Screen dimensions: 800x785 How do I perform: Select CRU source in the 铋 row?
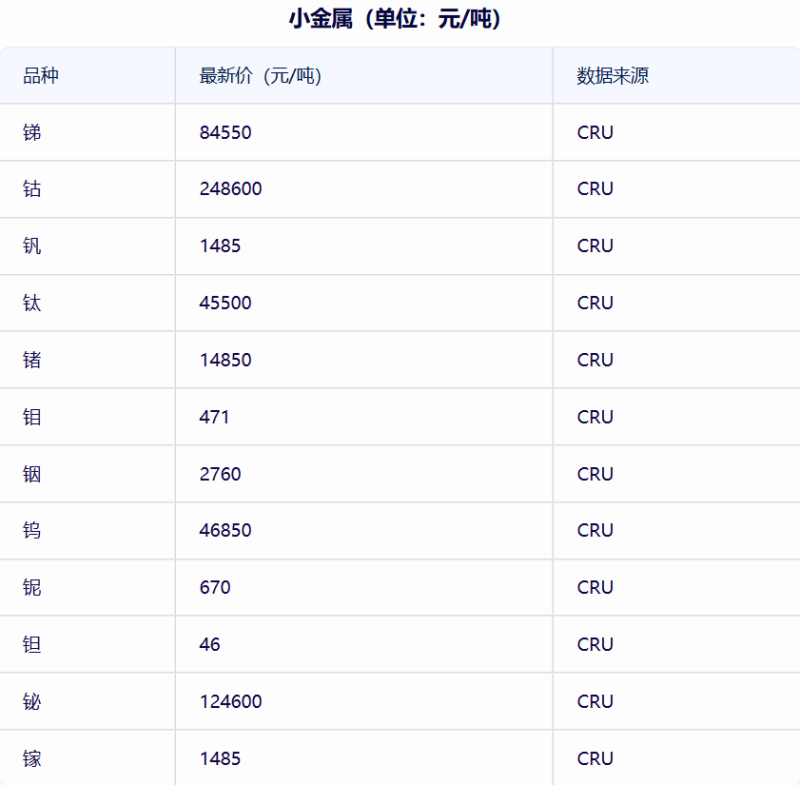[595, 702]
